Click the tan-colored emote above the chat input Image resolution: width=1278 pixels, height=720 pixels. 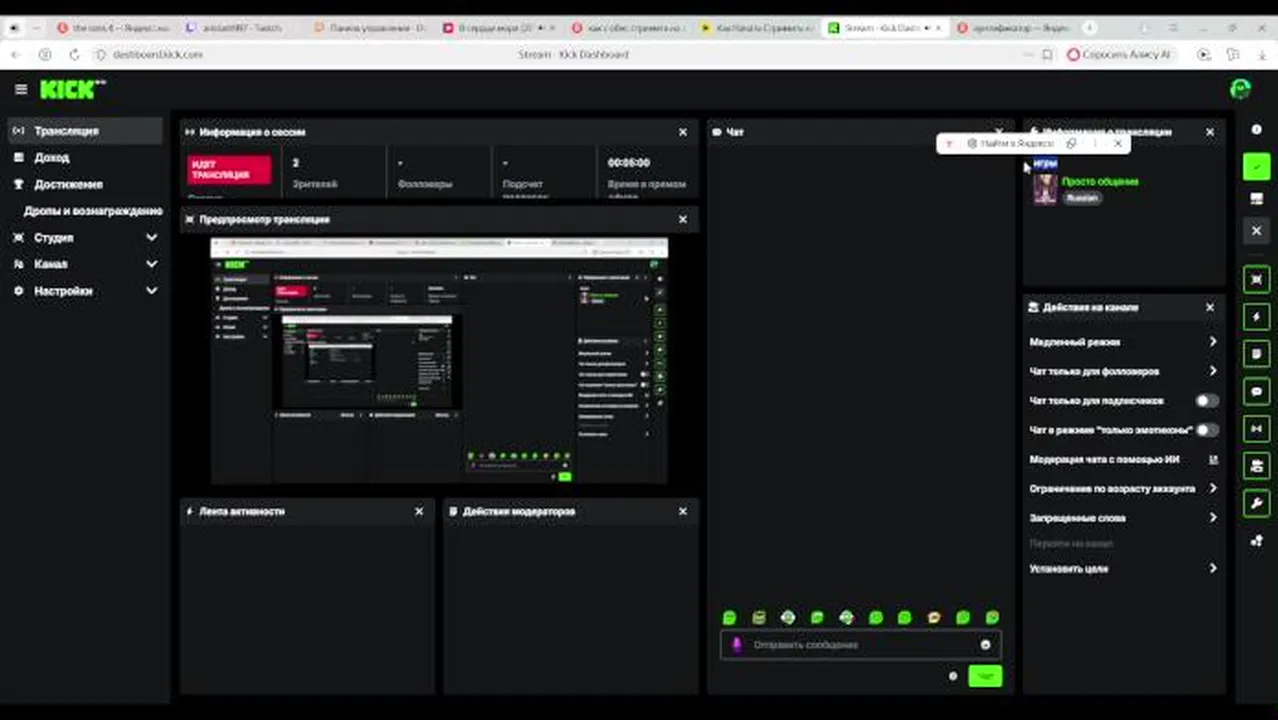934,618
